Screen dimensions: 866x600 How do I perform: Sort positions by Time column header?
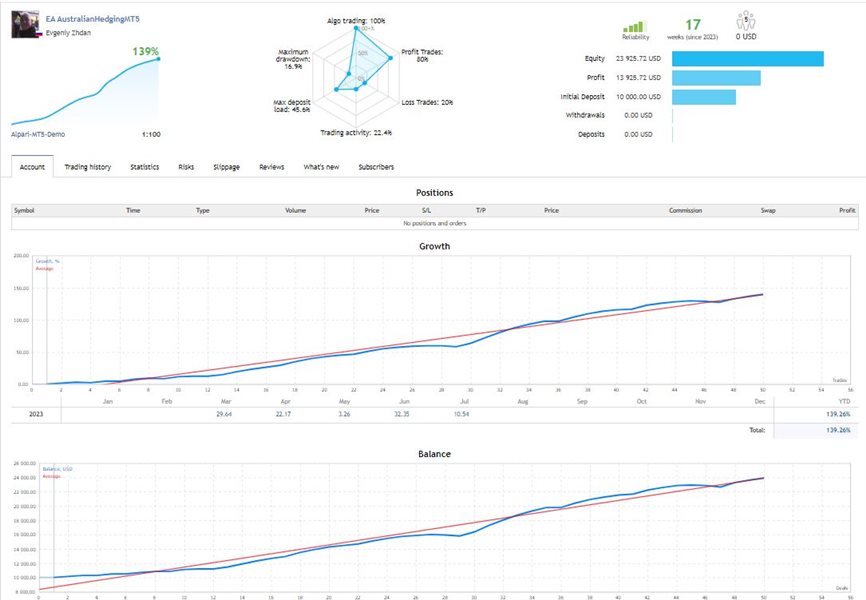click(x=133, y=210)
